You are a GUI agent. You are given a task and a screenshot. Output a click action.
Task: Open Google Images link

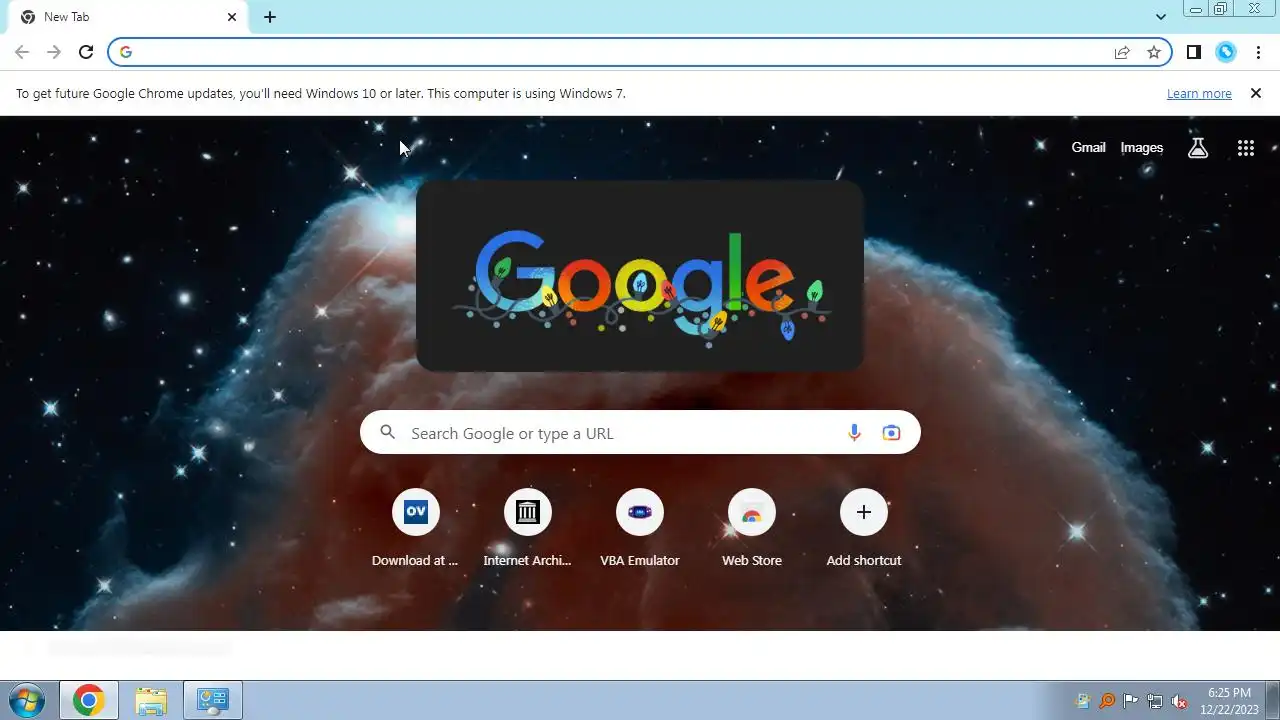click(1141, 148)
